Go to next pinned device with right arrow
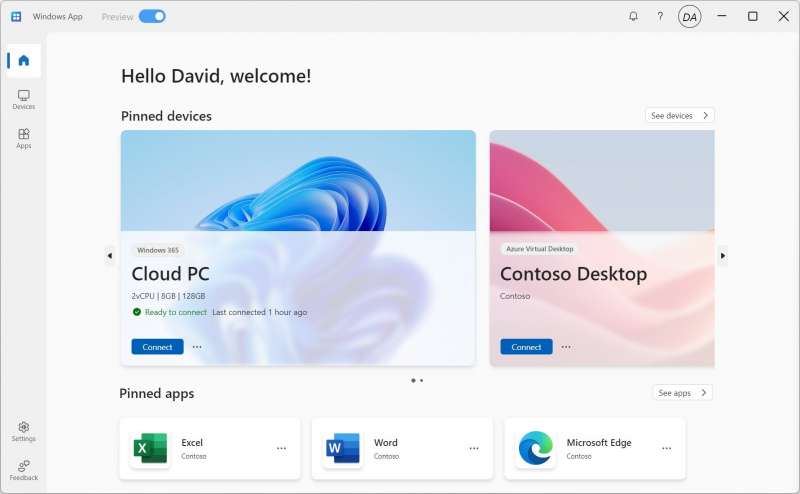800x494 pixels. (722, 255)
